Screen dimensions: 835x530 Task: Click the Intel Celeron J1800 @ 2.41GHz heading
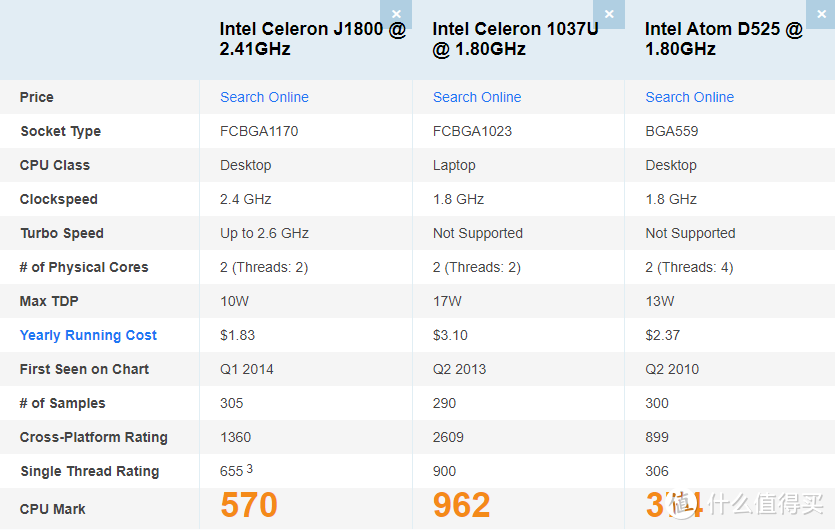(312, 39)
